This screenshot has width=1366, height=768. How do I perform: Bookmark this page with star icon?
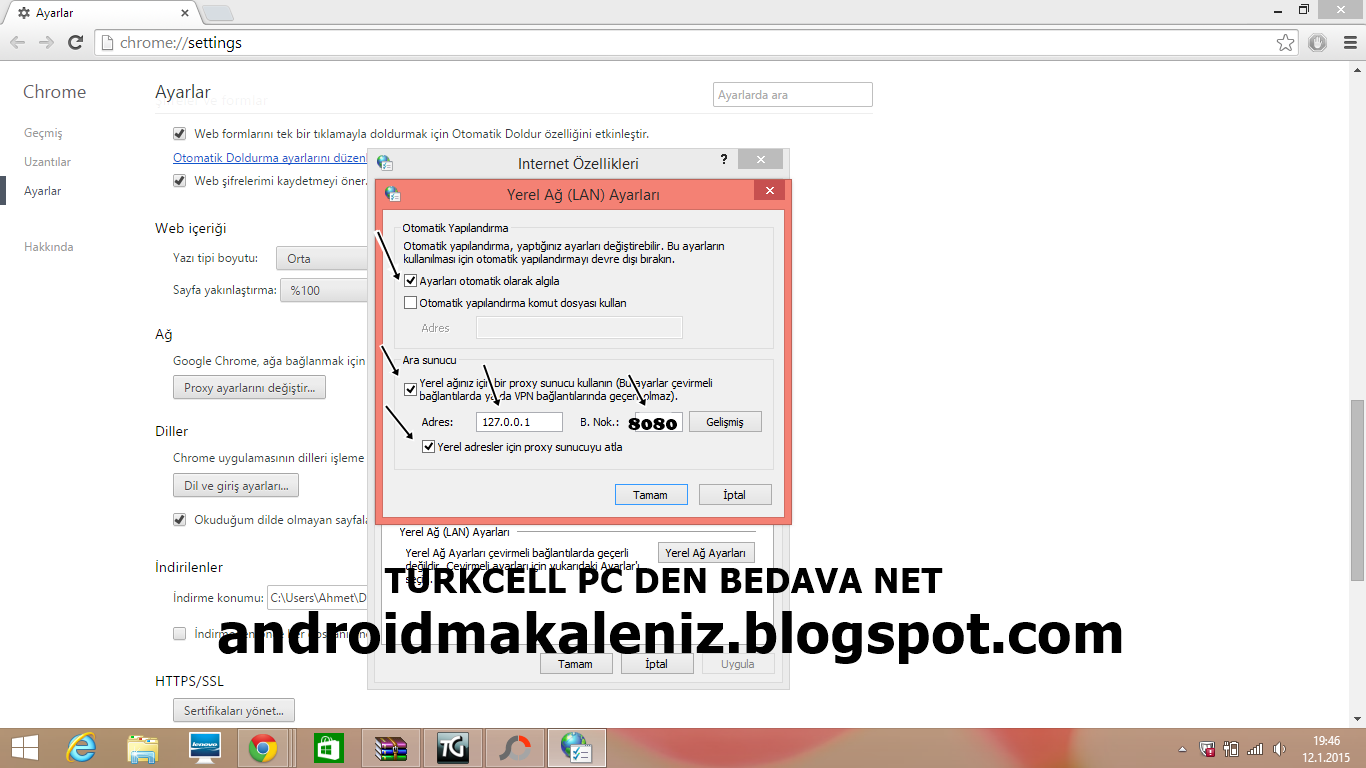click(x=1285, y=43)
